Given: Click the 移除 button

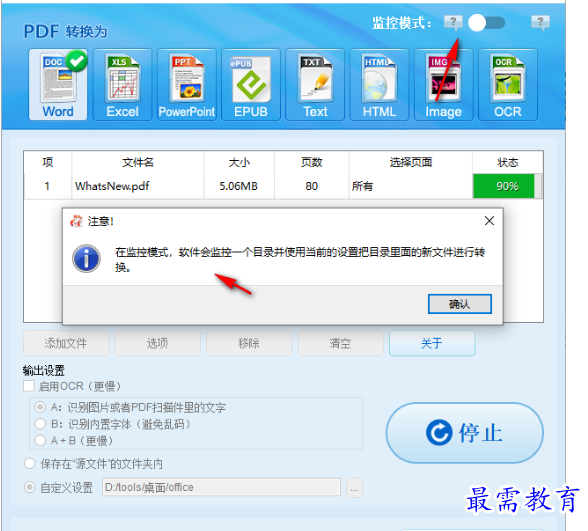Looking at the screenshot, I should point(249,343).
